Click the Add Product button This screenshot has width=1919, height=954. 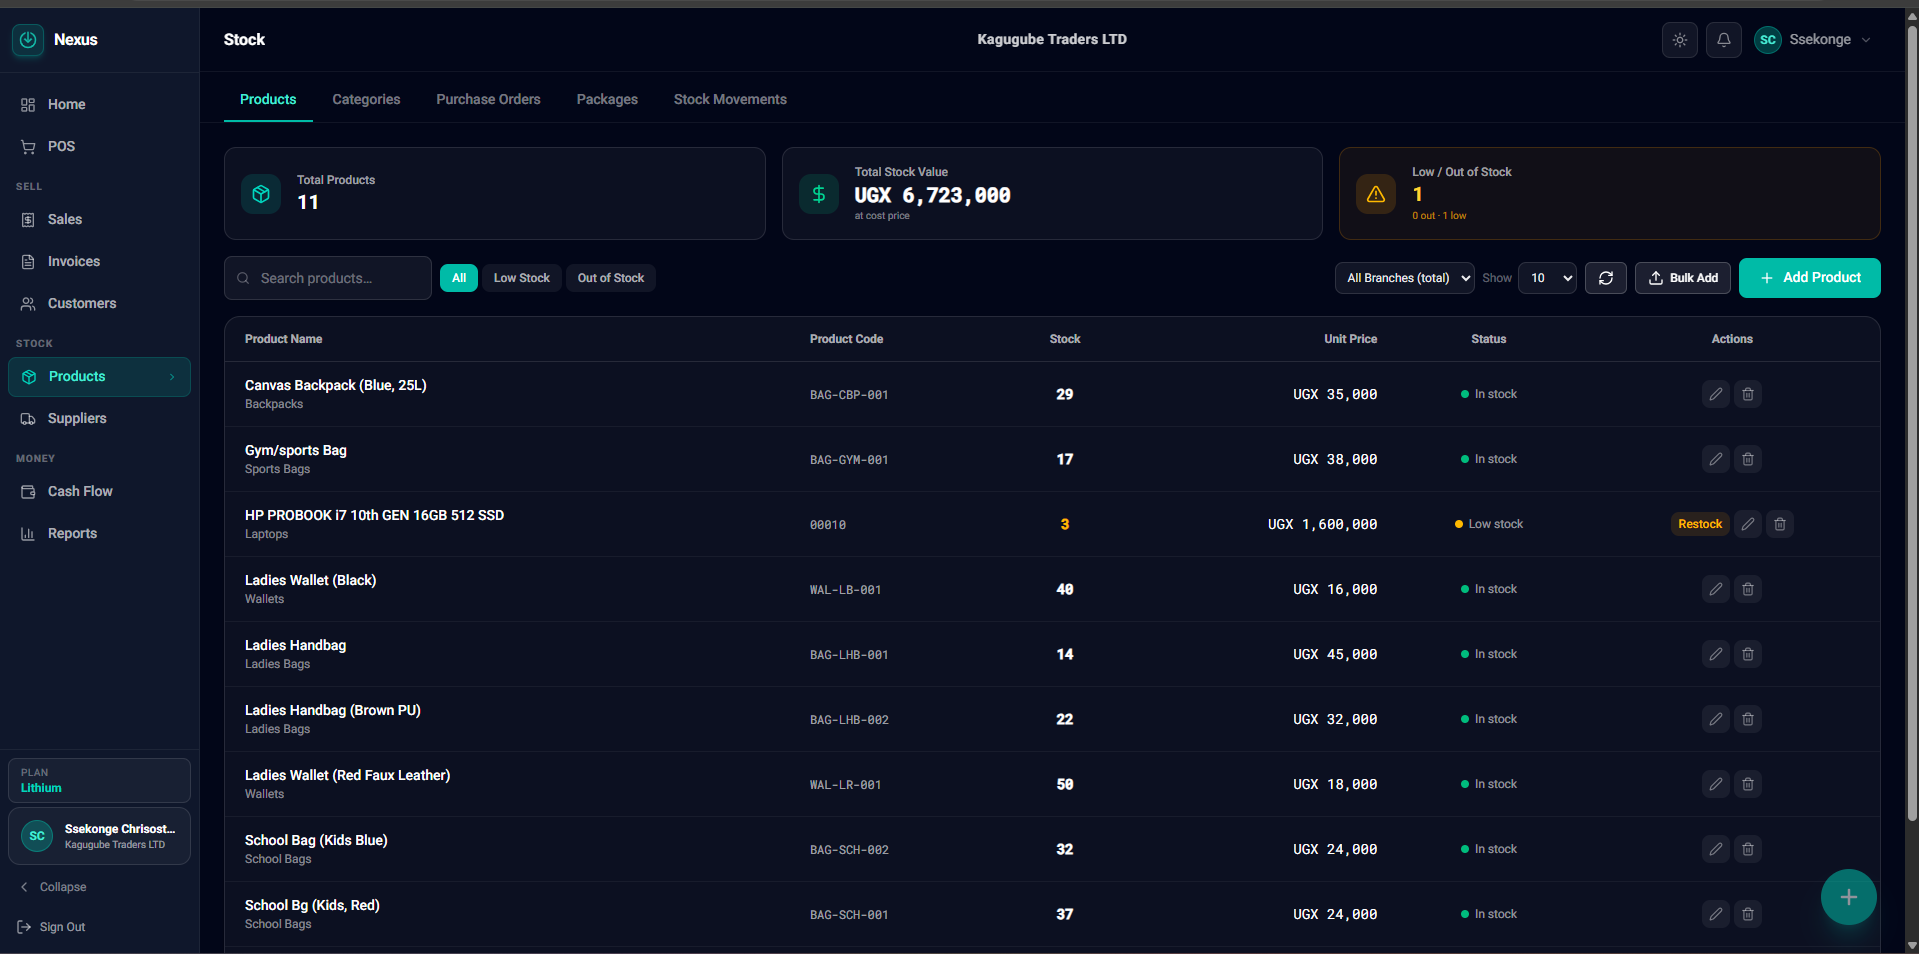point(1809,278)
